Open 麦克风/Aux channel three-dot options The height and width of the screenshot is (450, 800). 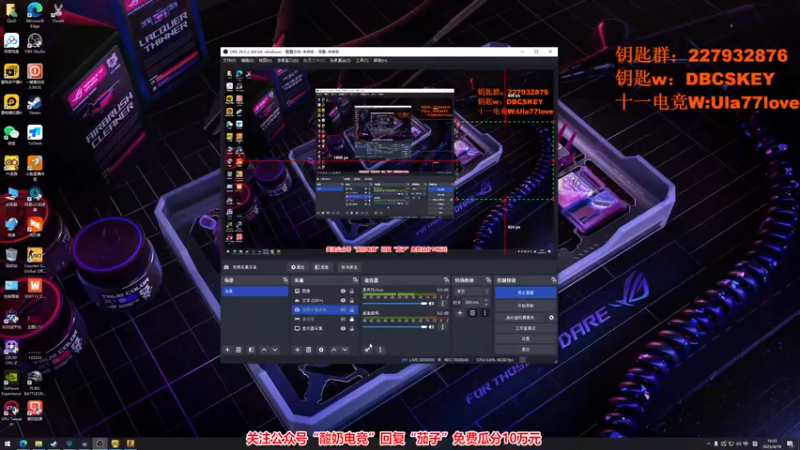442,304
